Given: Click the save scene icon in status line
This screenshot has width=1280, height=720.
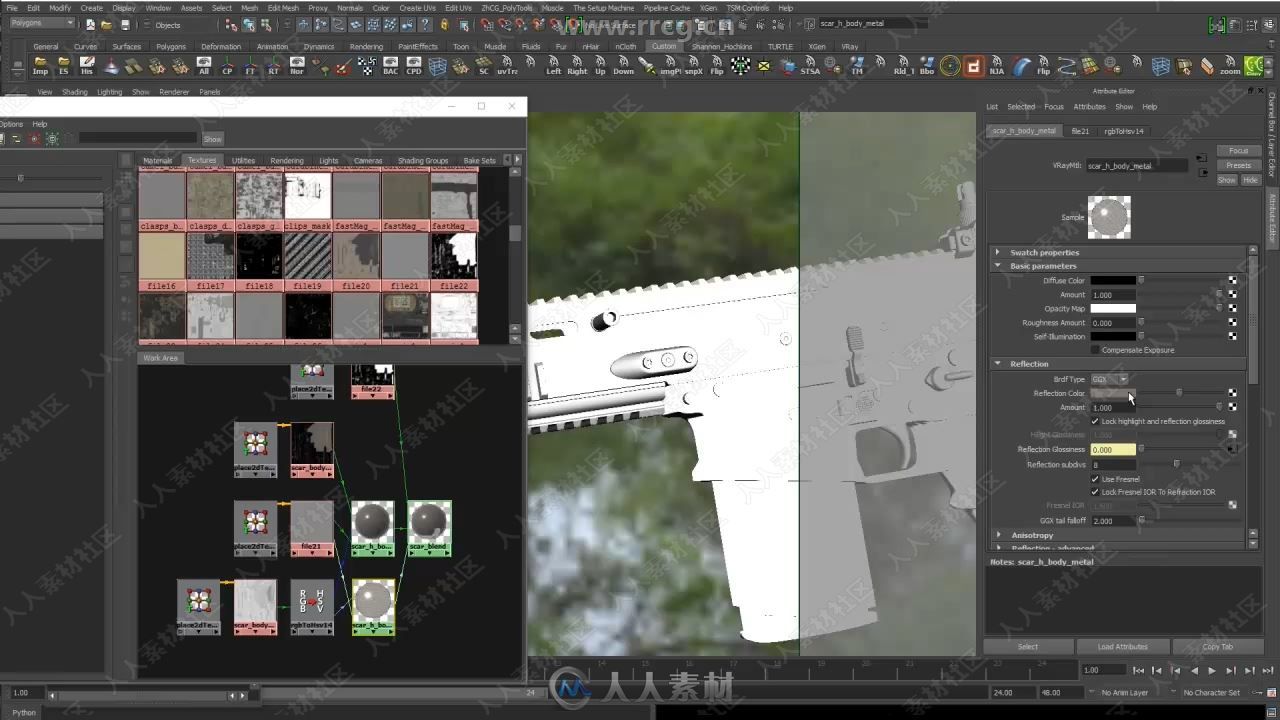Looking at the screenshot, I should click(x=125, y=24).
